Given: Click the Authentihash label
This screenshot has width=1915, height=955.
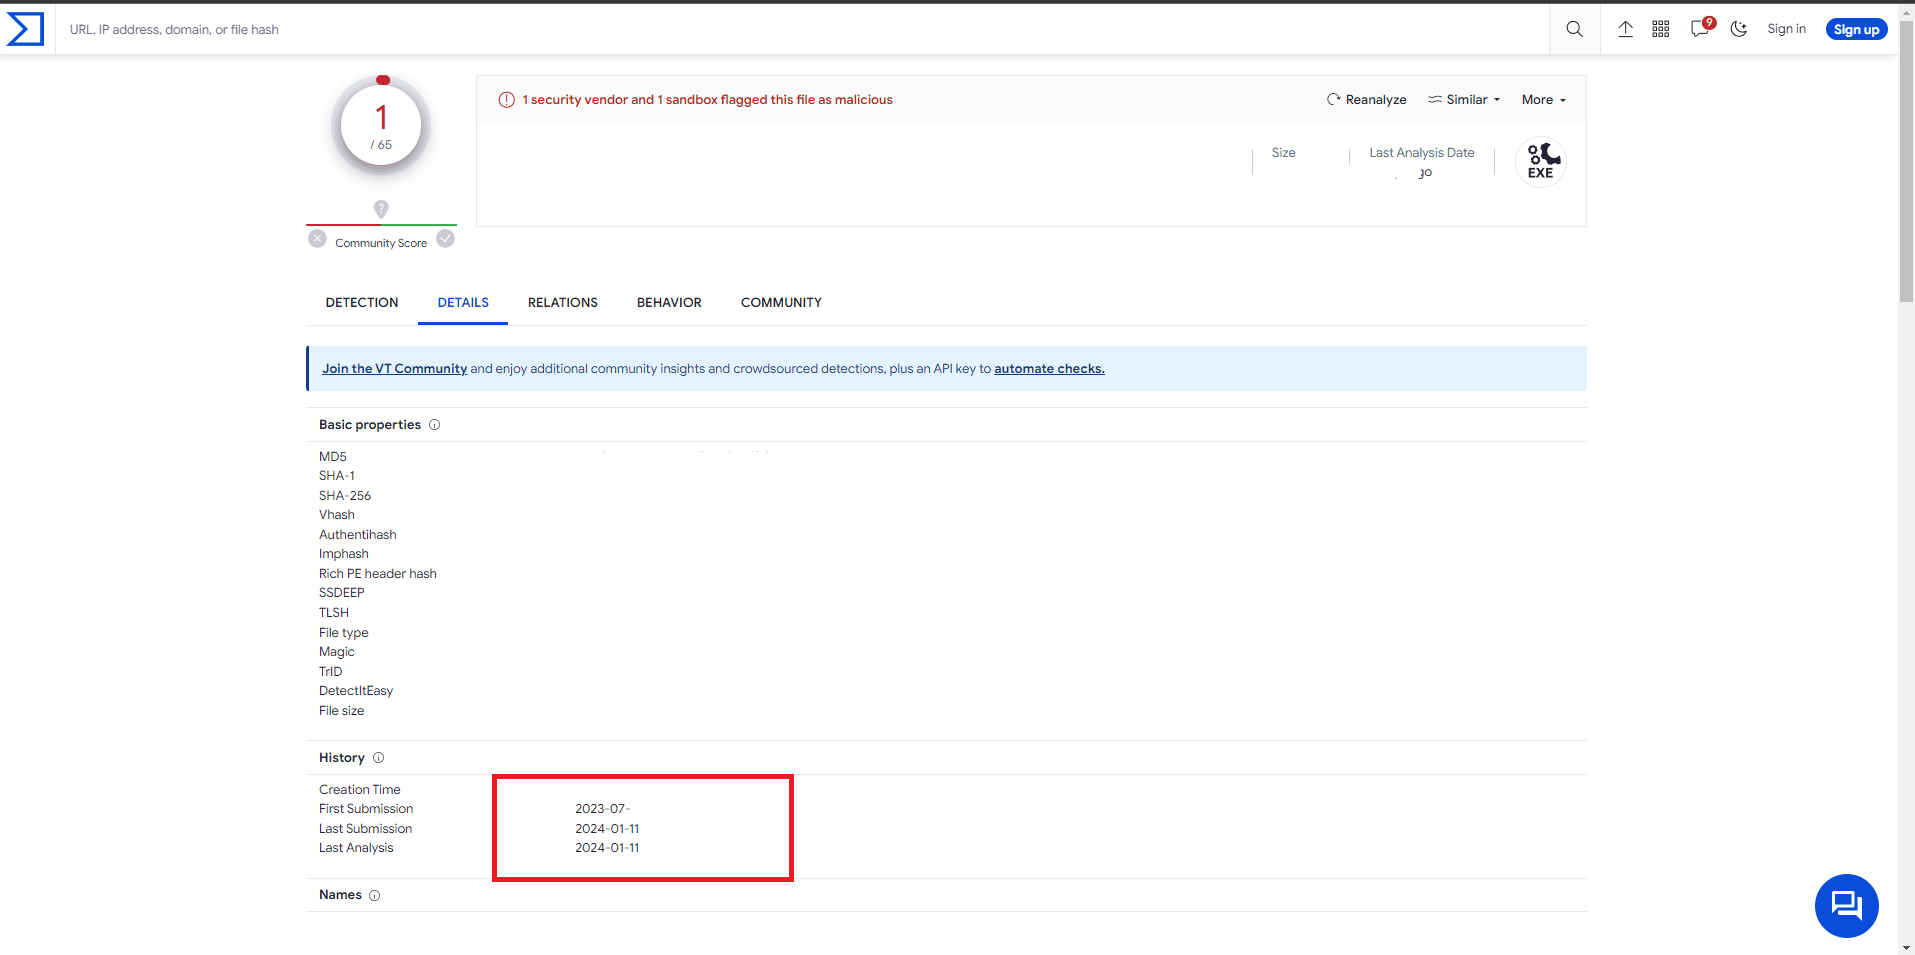Looking at the screenshot, I should [358, 535].
